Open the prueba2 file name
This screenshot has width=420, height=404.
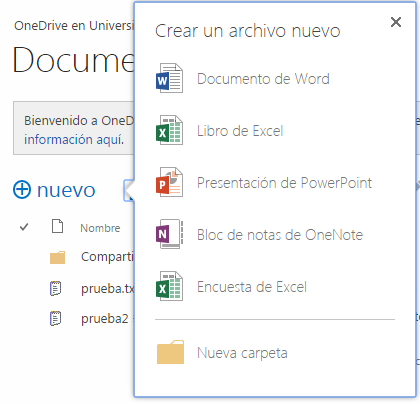coord(105,319)
